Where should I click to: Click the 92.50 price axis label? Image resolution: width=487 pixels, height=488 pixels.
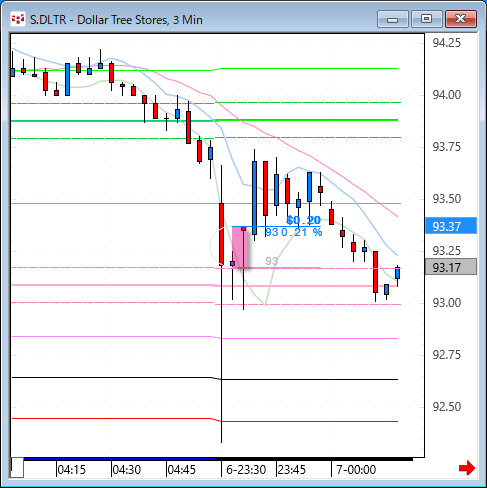click(x=447, y=407)
